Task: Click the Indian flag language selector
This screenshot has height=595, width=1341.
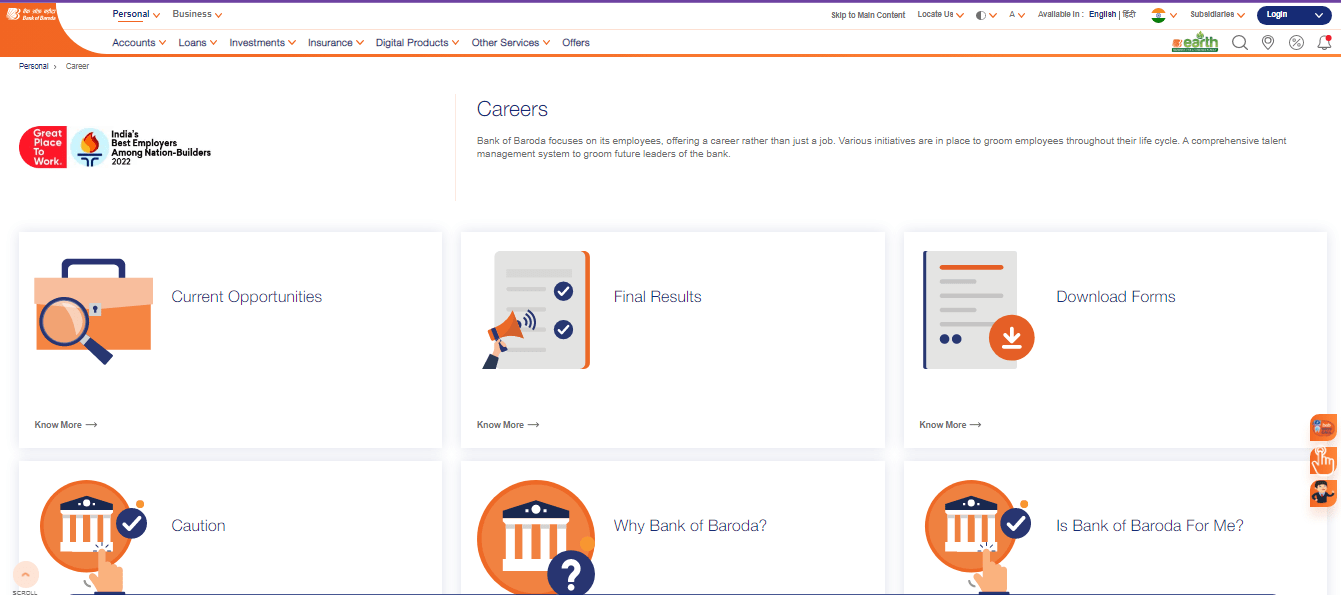Action: pos(1160,14)
